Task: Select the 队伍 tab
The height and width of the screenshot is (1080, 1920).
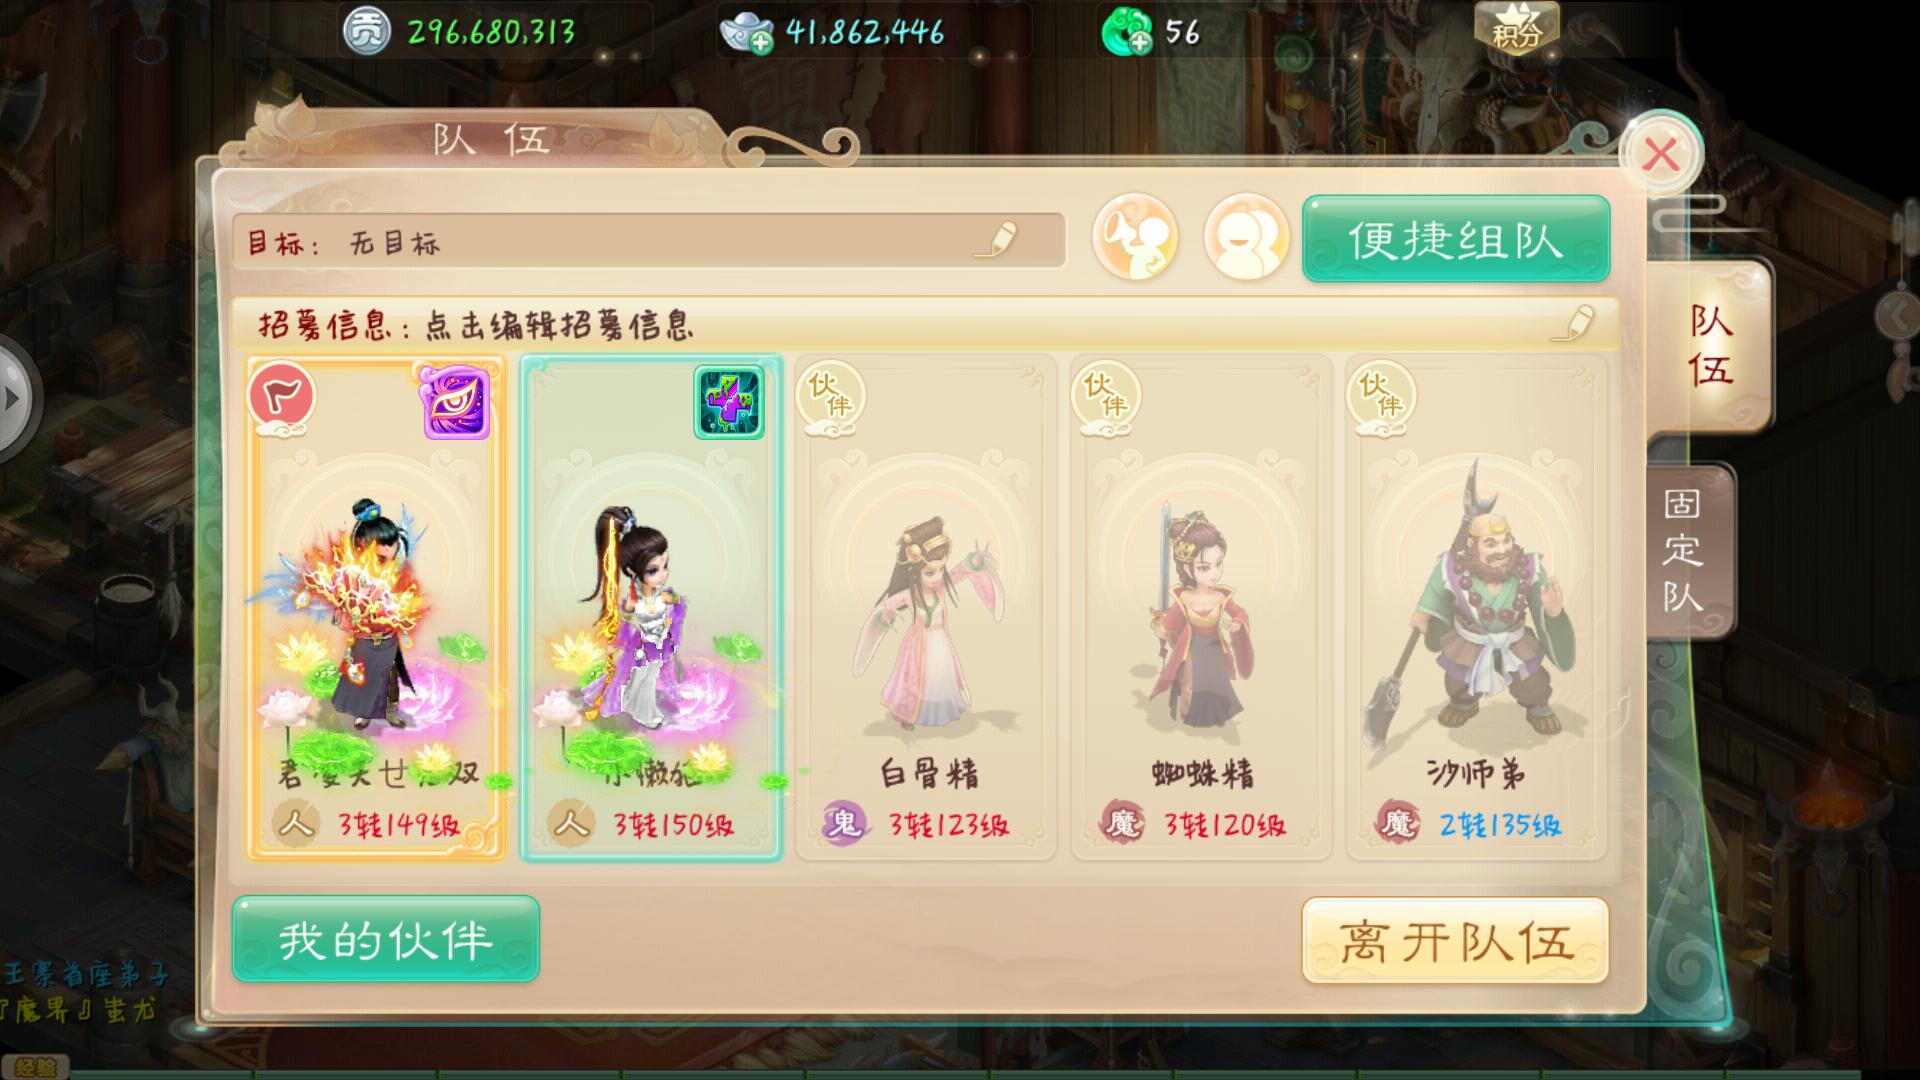Action: point(1711,345)
